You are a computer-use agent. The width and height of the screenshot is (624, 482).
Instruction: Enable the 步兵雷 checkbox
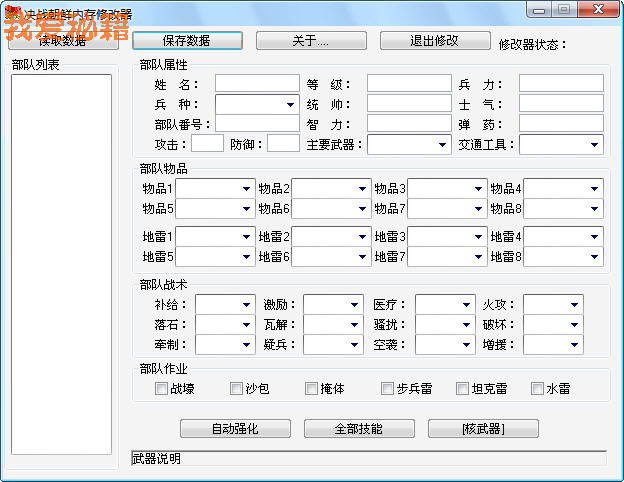(388, 388)
